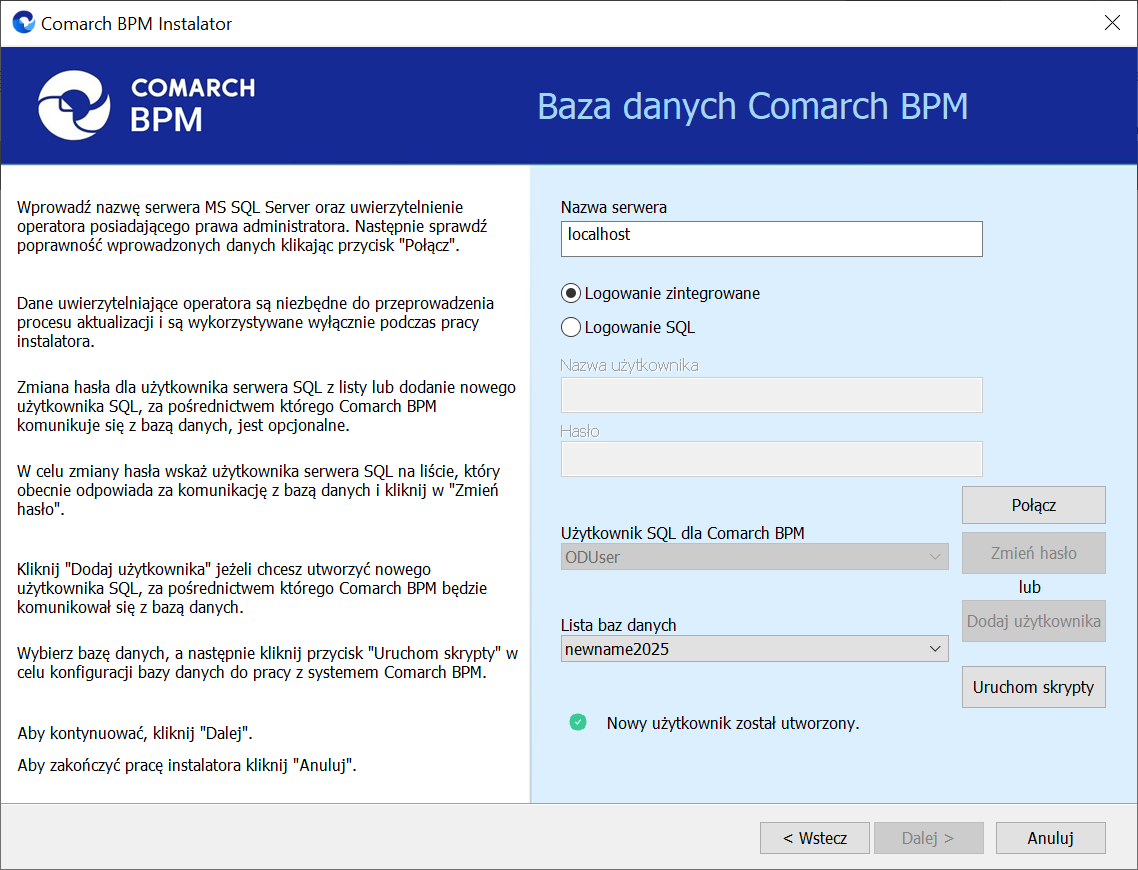Select Logowanie zintegrowane radio button

(571, 293)
